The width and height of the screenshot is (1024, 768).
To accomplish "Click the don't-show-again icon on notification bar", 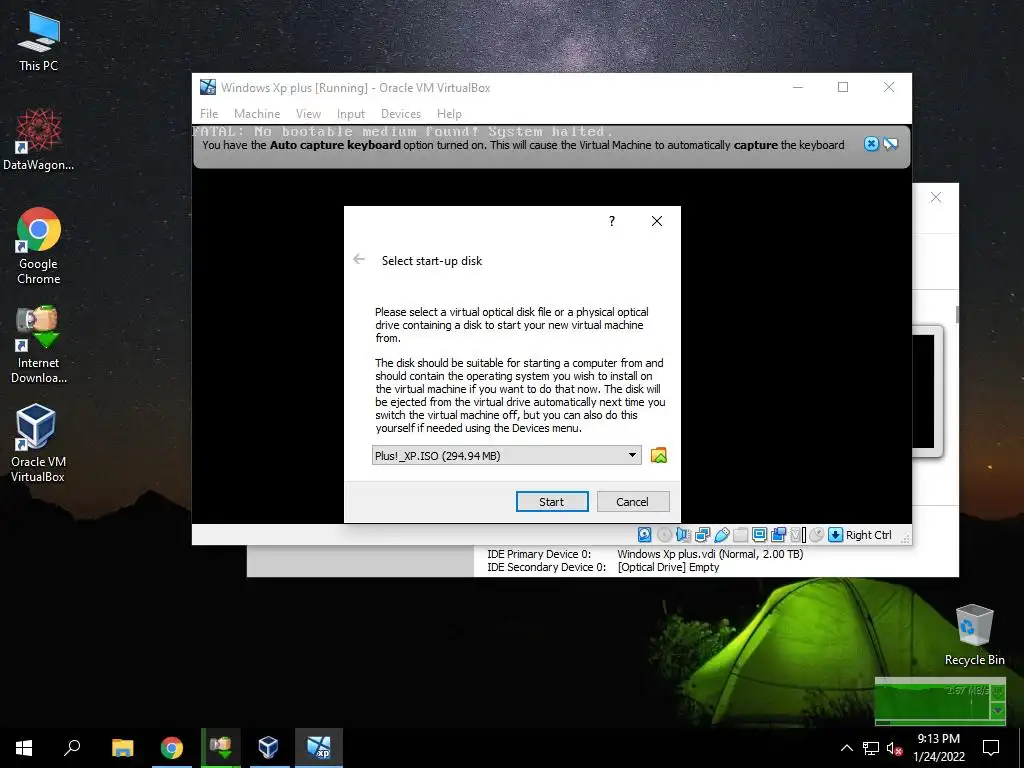I will point(891,144).
